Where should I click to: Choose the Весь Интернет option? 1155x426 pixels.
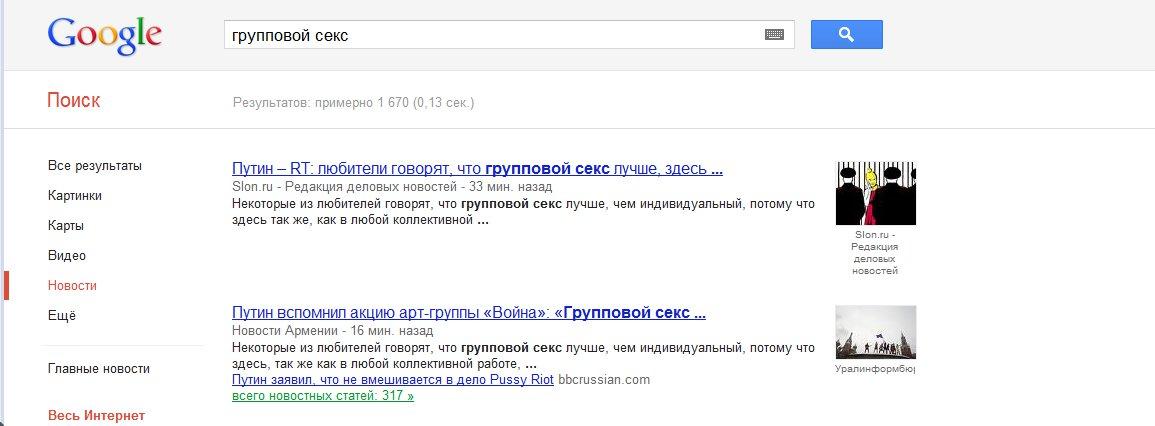pos(96,416)
